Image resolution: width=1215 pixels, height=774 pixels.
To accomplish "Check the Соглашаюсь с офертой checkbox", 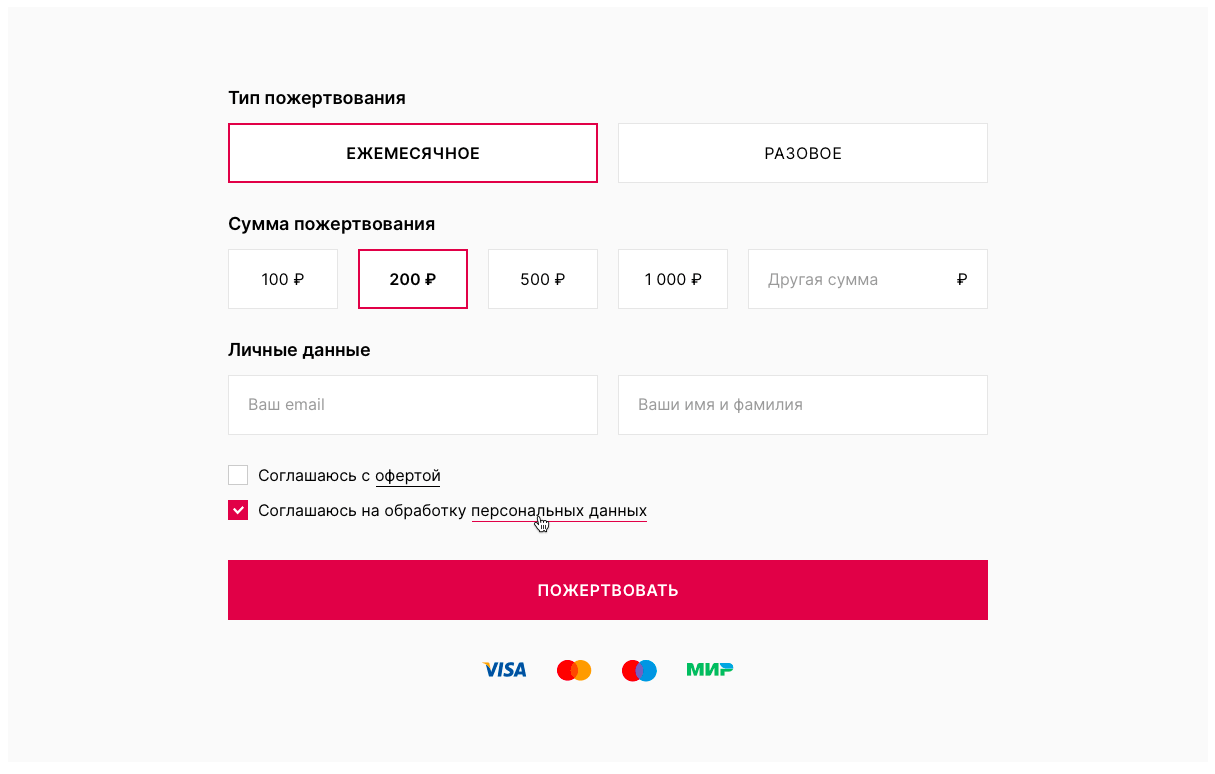I will 238,475.
